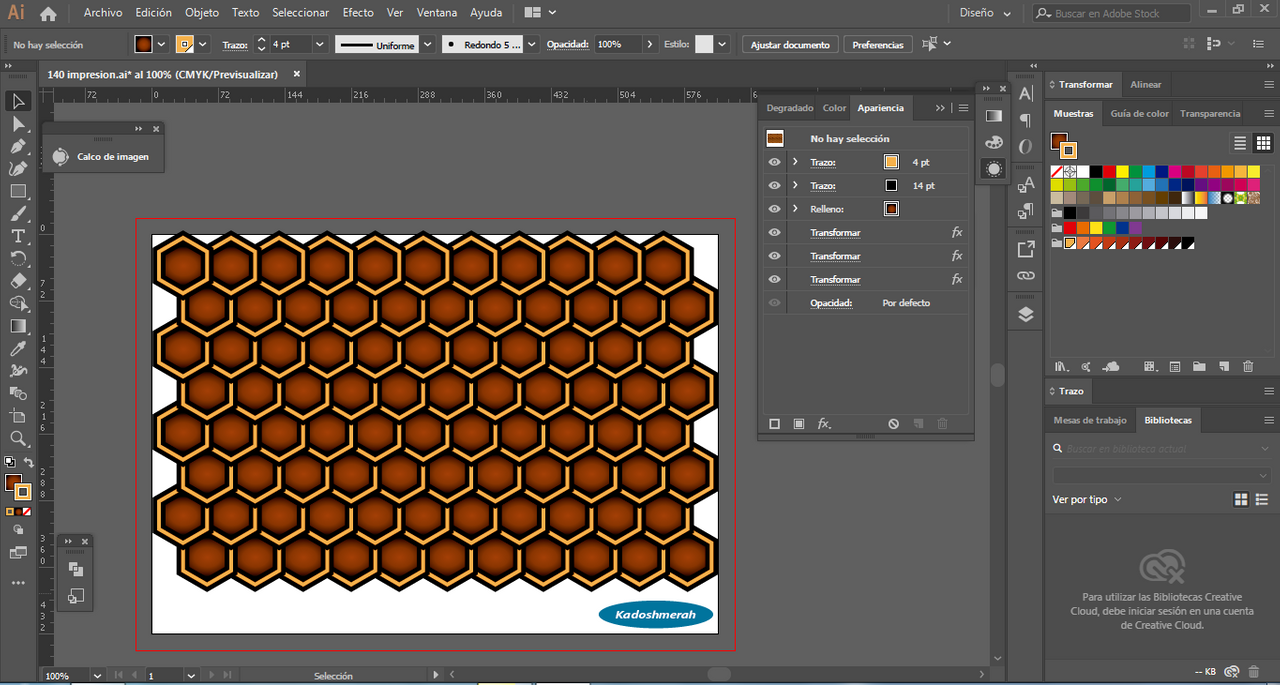The width and height of the screenshot is (1280, 685).
Task: Toggle visibility of 4 pt Trazo
Action: click(774, 162)
